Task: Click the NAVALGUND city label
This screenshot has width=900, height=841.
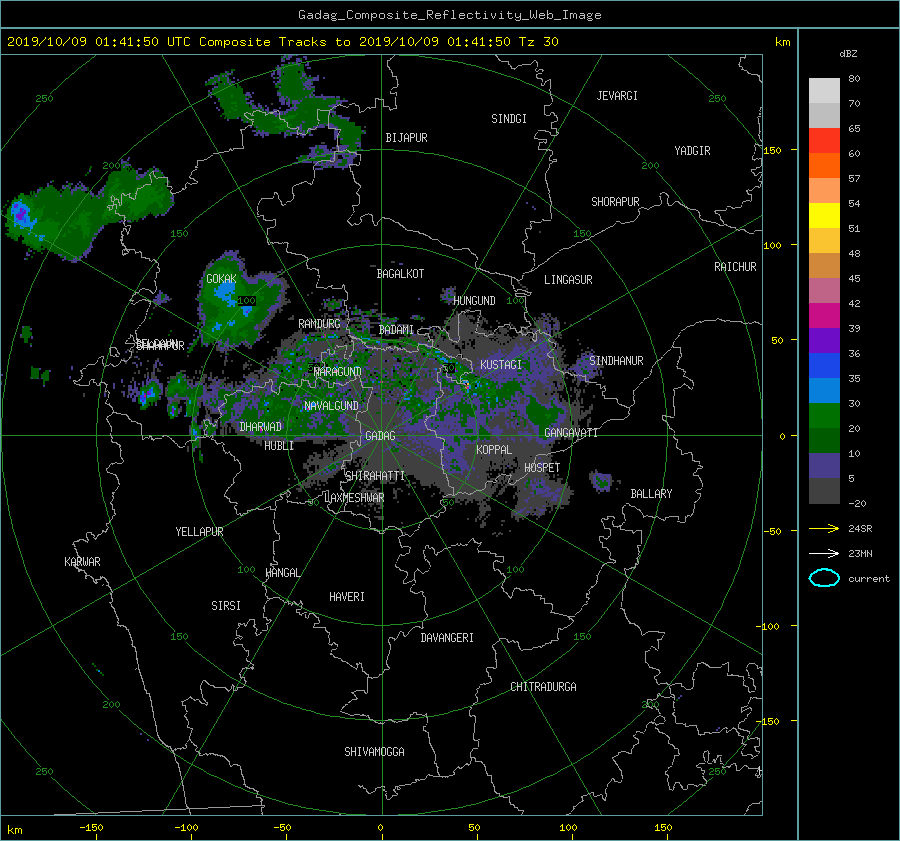Action: [331, 405]
